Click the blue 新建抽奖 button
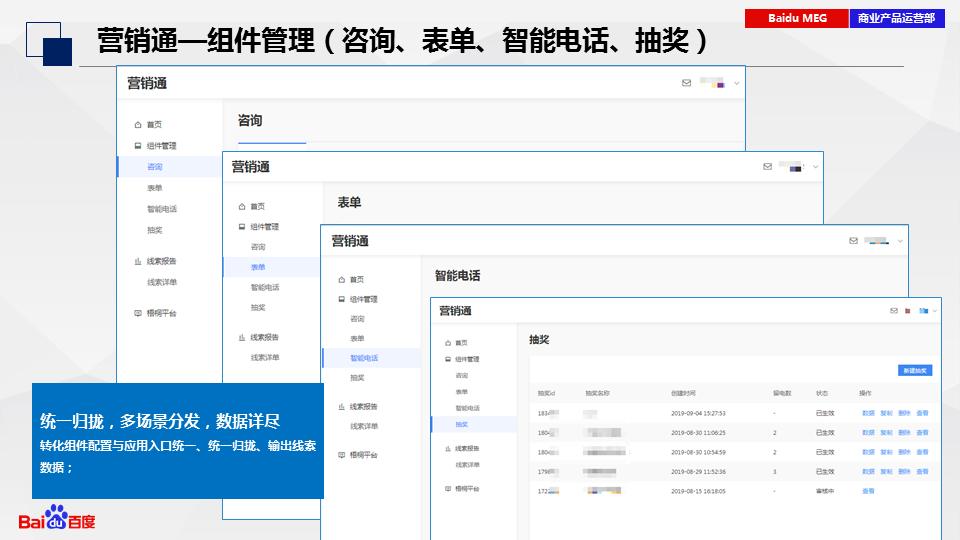The width and height of the screenshot is (960, 540). click(915, 370)
